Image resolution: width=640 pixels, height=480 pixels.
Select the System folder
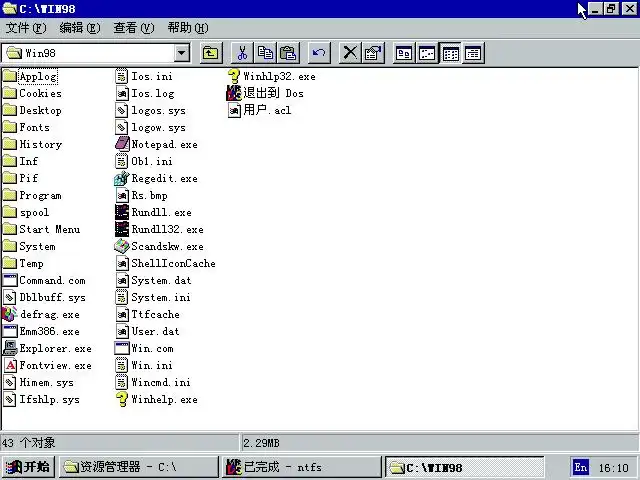29,247
